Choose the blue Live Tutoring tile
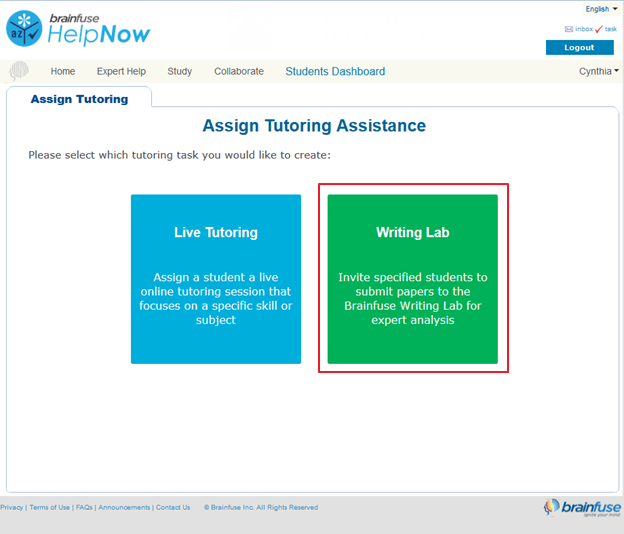The width and height of the screenshot is (624, 534). pyautogui.click(x=216, y=278)
